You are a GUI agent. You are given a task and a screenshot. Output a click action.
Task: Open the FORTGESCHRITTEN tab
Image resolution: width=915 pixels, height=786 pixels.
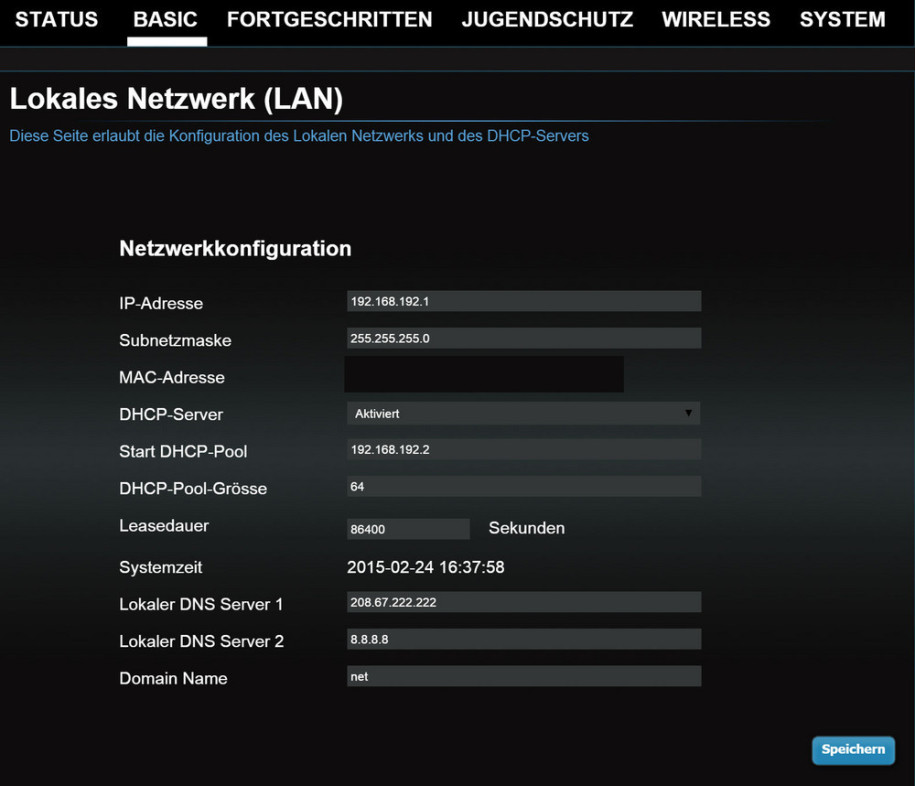pyautogui.click(x=330, y=19)
